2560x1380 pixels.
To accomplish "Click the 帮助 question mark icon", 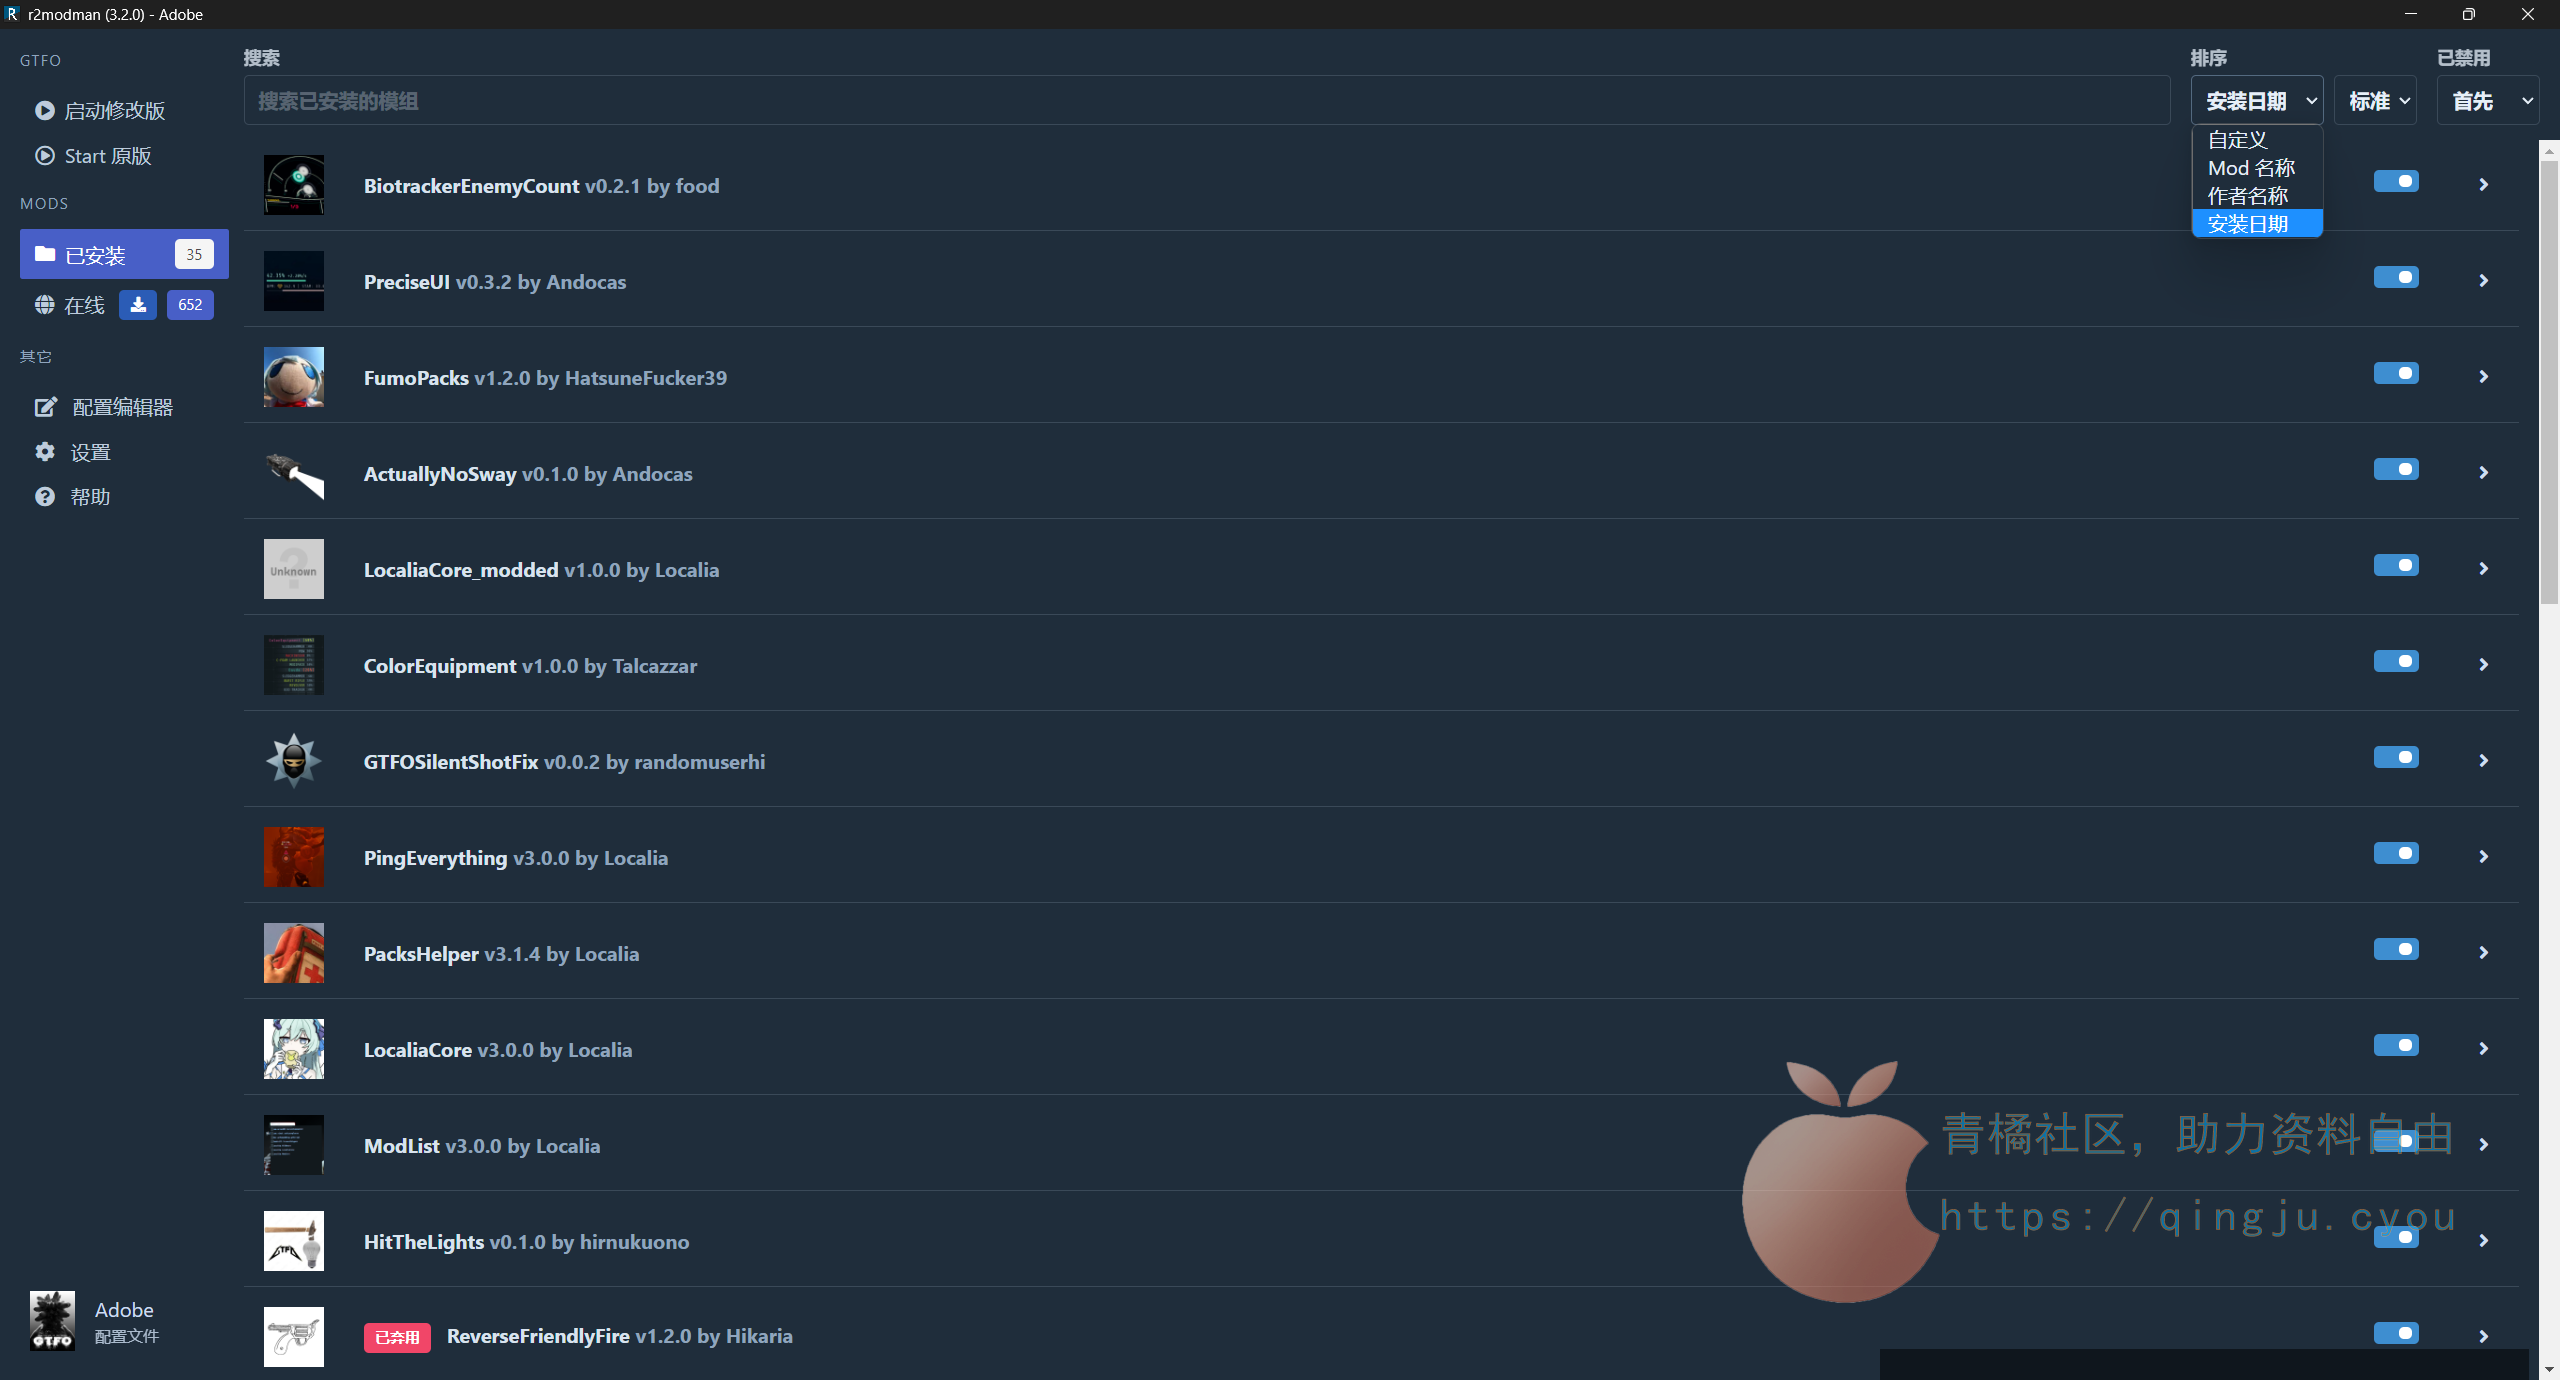I will pyautogui.click(x=45, y=497).
